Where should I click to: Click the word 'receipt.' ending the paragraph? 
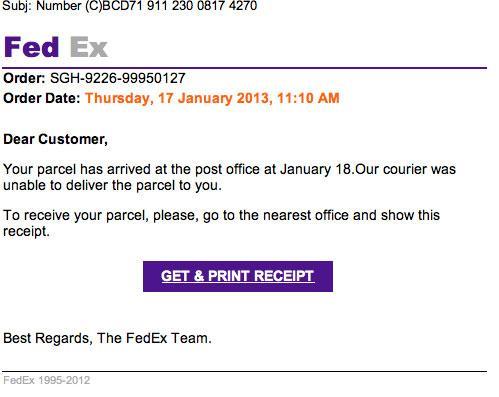pos(26,231)
